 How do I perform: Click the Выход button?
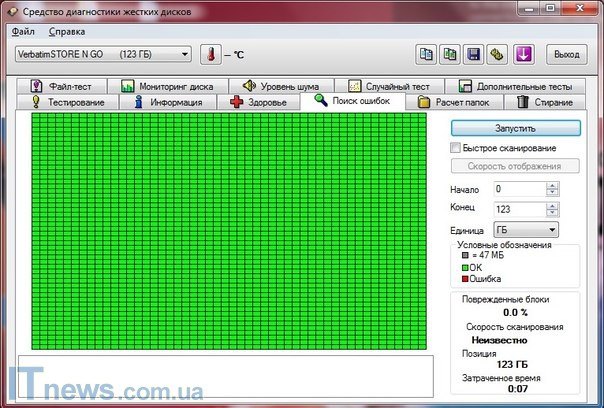point(566,54)
